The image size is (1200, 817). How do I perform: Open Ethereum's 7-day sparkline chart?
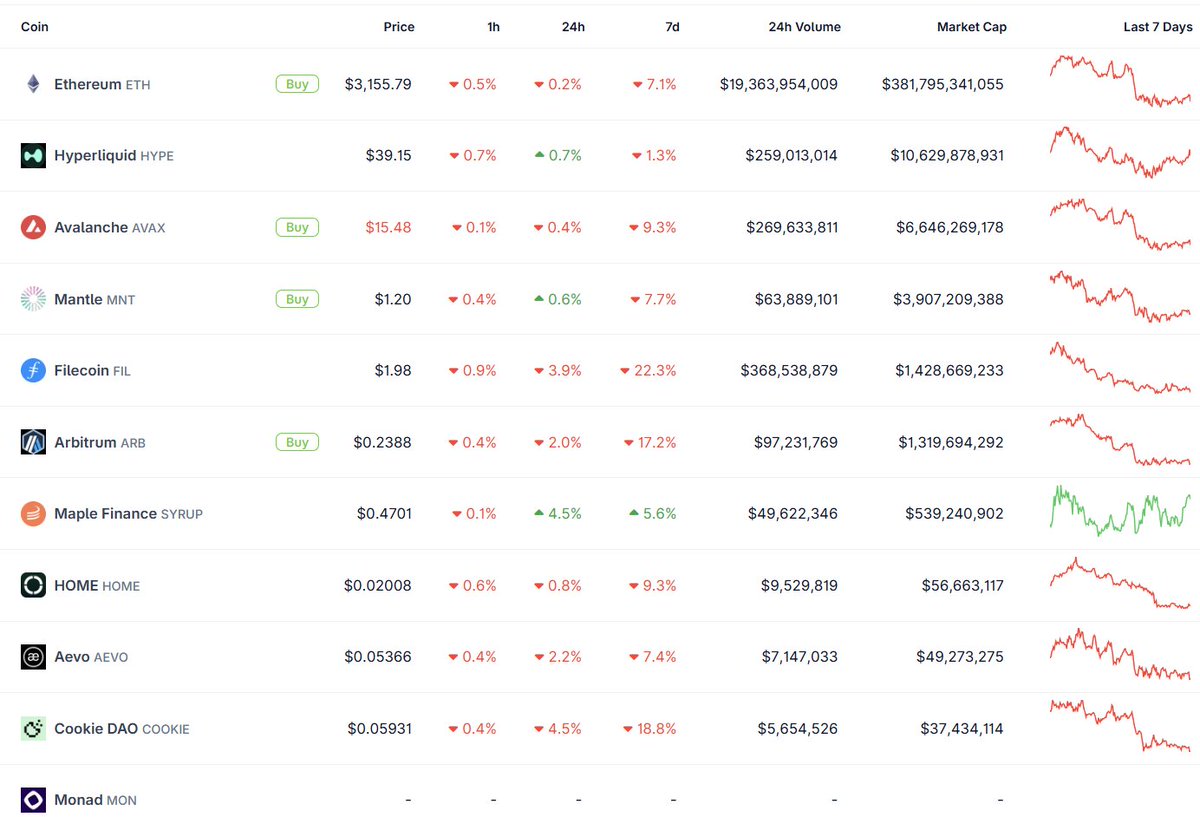(x=1120, y=81)
